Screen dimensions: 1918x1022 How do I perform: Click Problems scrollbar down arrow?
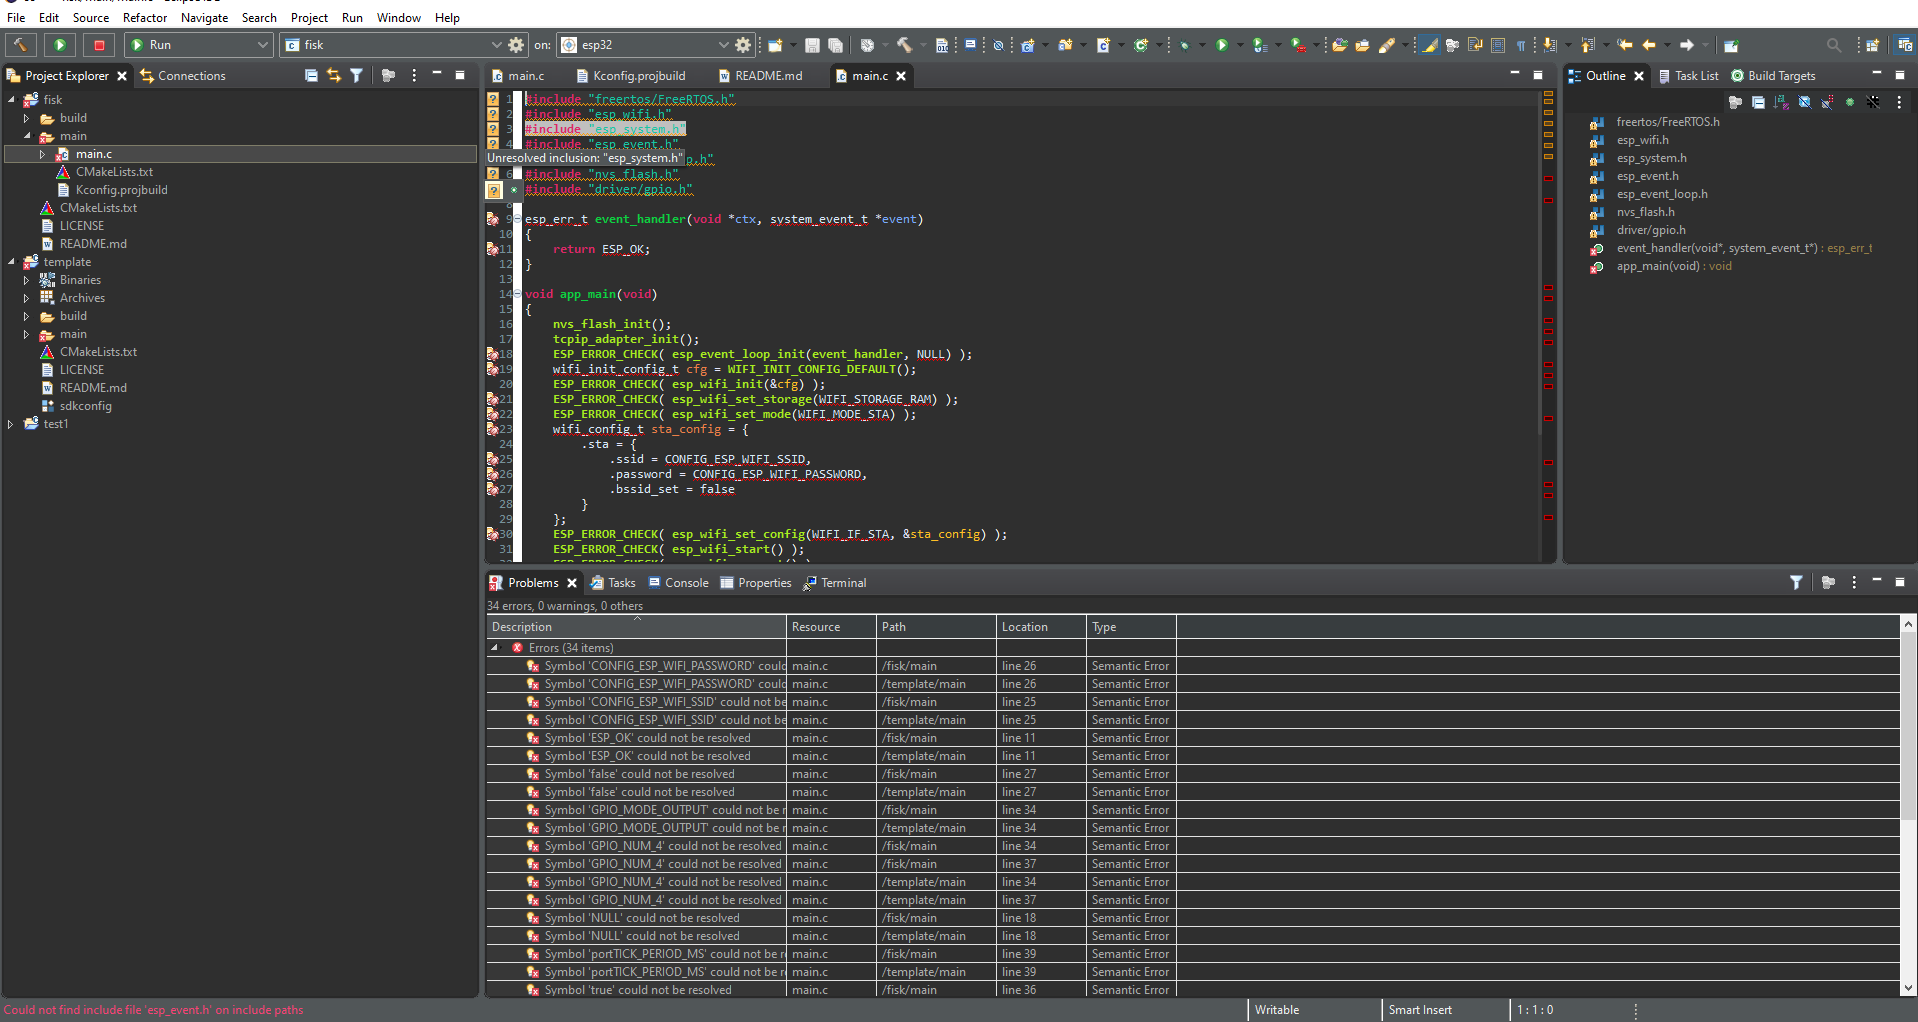point(1908,988)
